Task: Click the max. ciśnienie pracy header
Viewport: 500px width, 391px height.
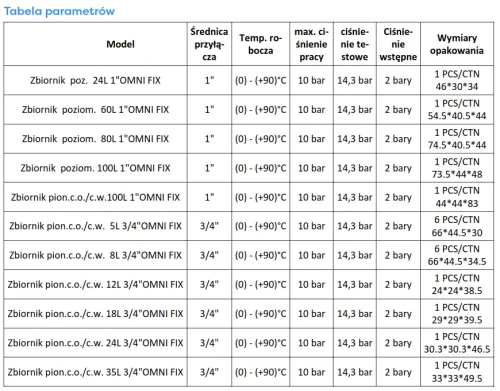Action: point(311,44)
